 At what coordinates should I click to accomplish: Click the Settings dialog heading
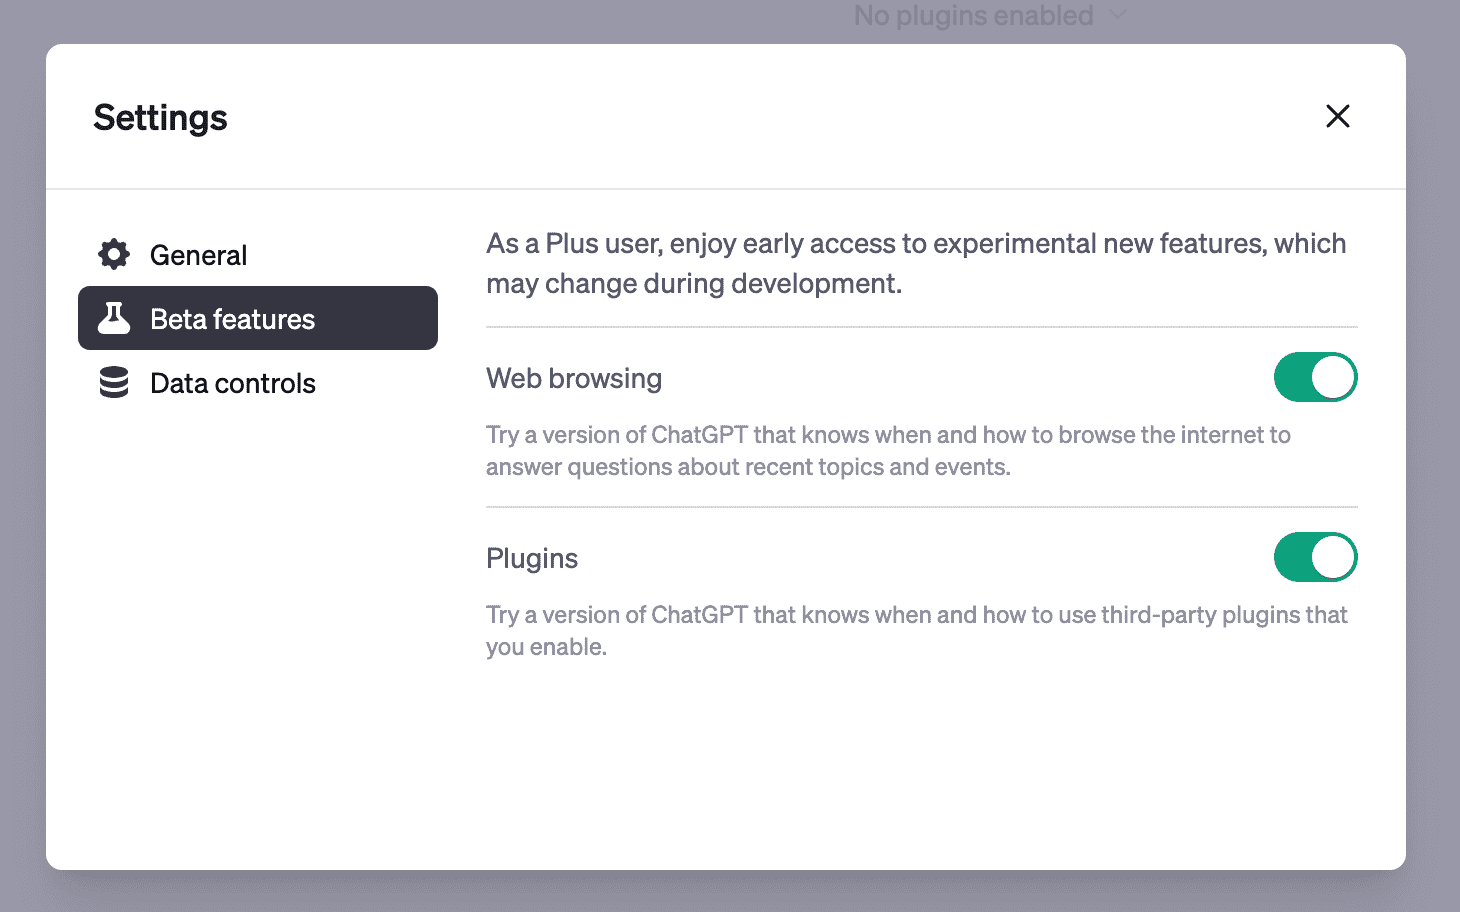pos(160,118)
